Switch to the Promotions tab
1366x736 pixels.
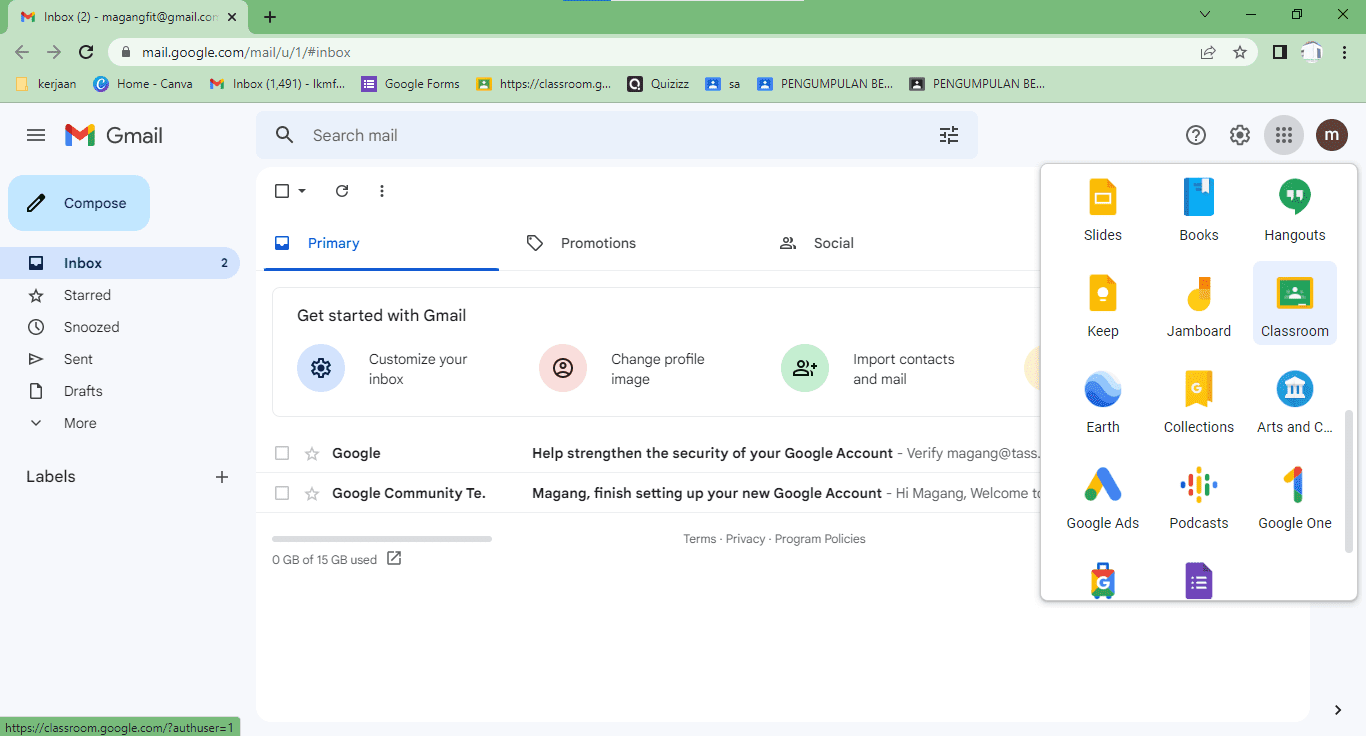tap(598, 242)
